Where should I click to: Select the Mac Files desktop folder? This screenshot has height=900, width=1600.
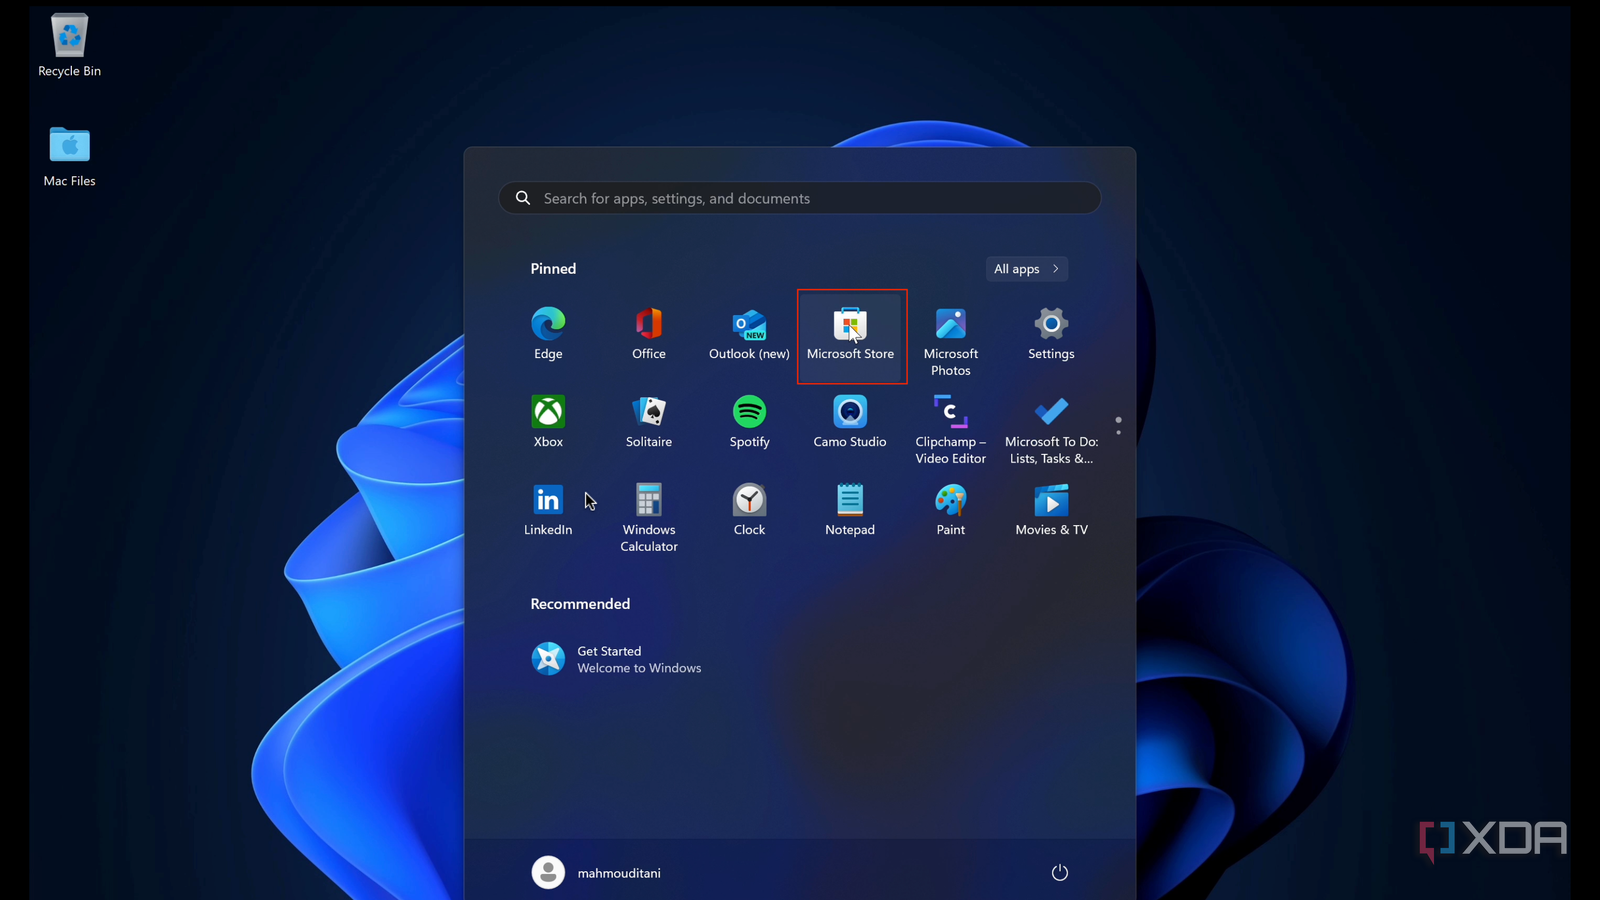pyautogui.click(x=70, y=157)
